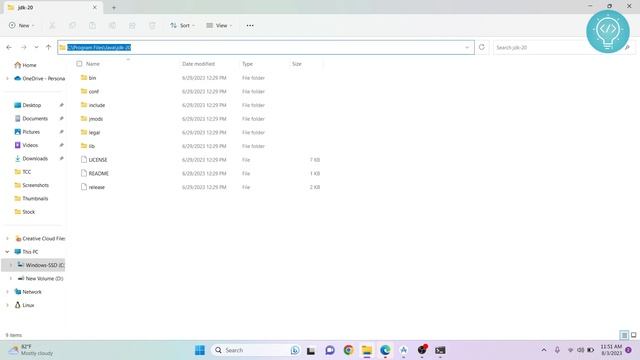Viewport: 640px width, 360px height.
Task: Add a new tab with plus
Action: 114,7
